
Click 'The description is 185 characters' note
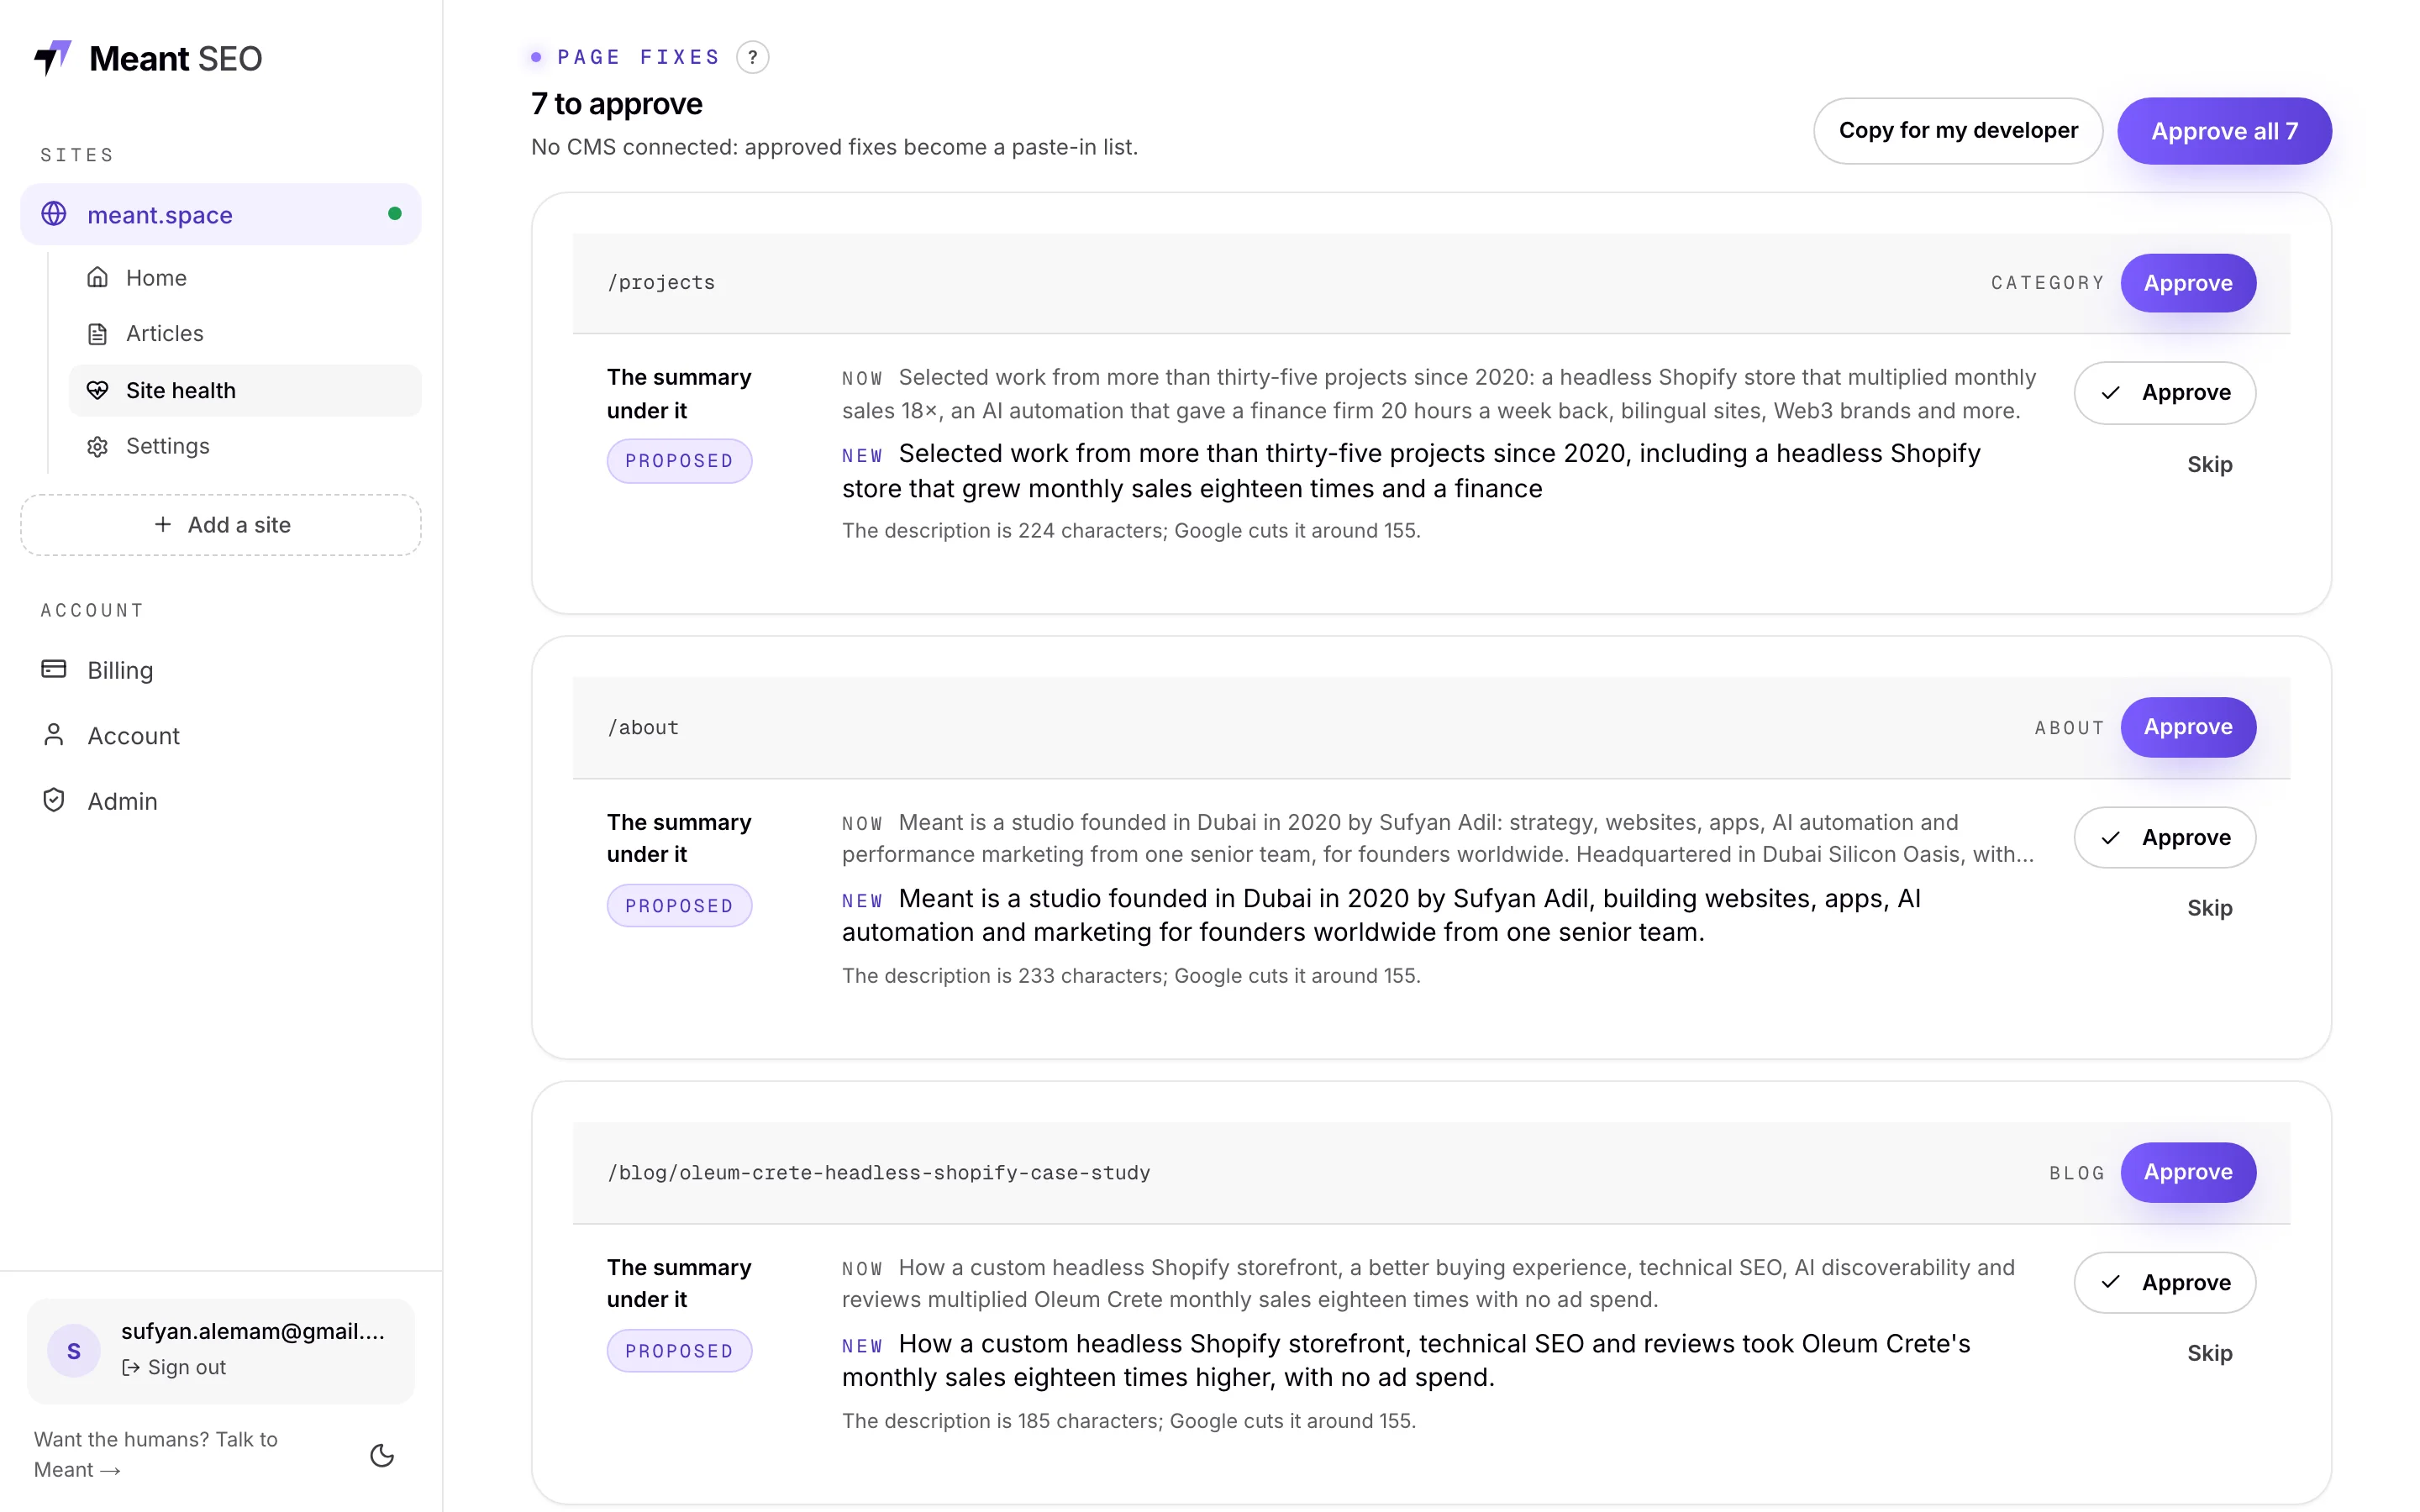click(1129, 1421)
